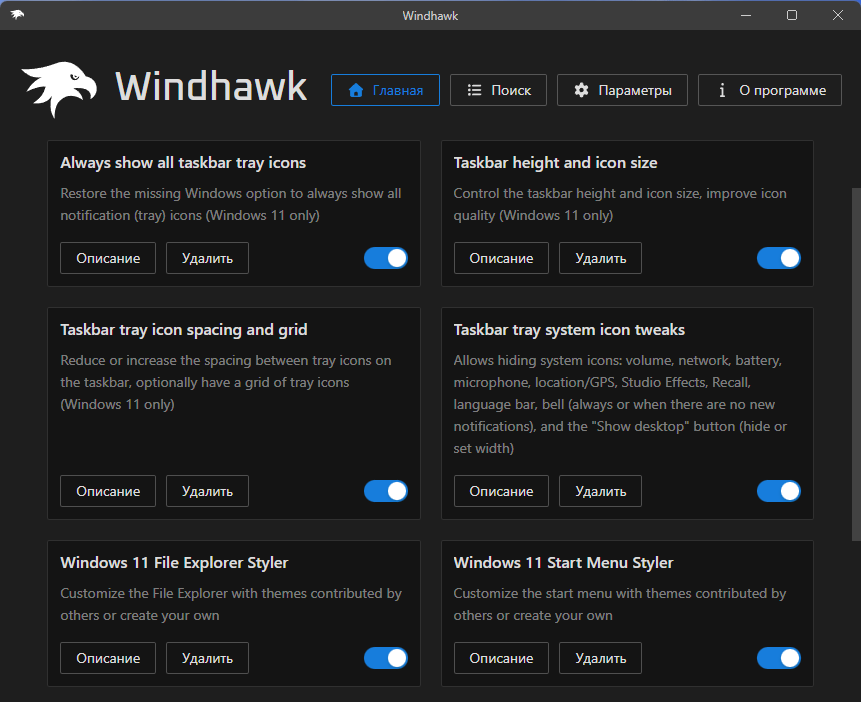
Task: Switch to the Поиск tab
Action: [x=498, y=90]
